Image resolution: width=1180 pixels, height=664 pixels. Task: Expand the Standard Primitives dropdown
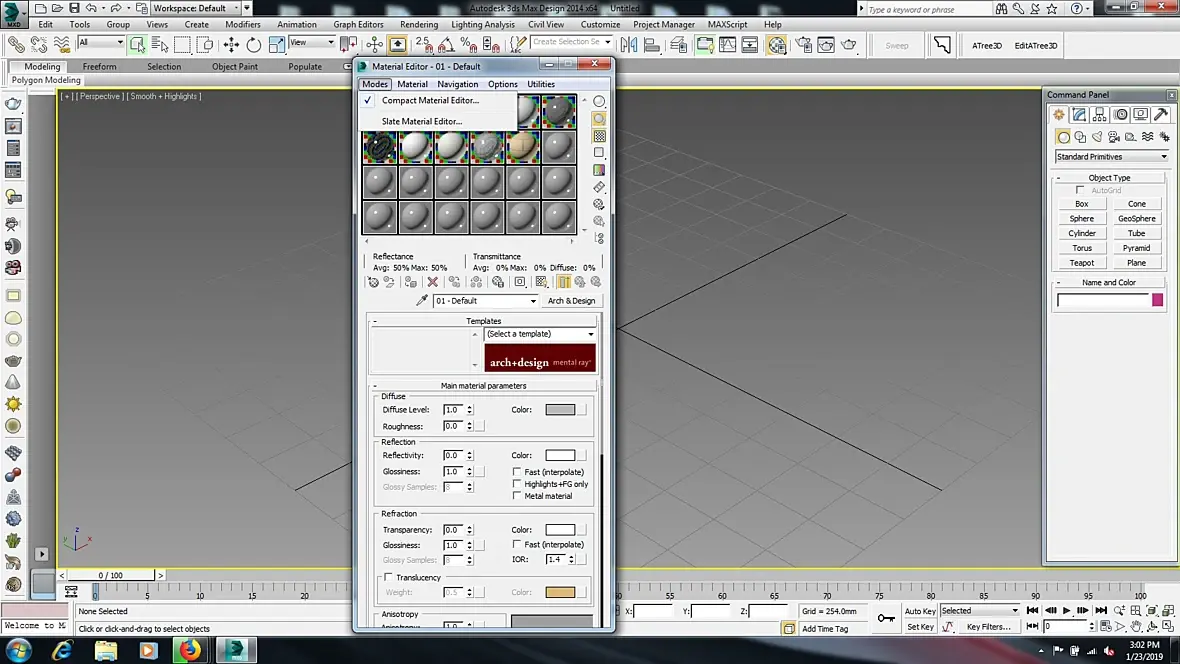[1111, 157]
